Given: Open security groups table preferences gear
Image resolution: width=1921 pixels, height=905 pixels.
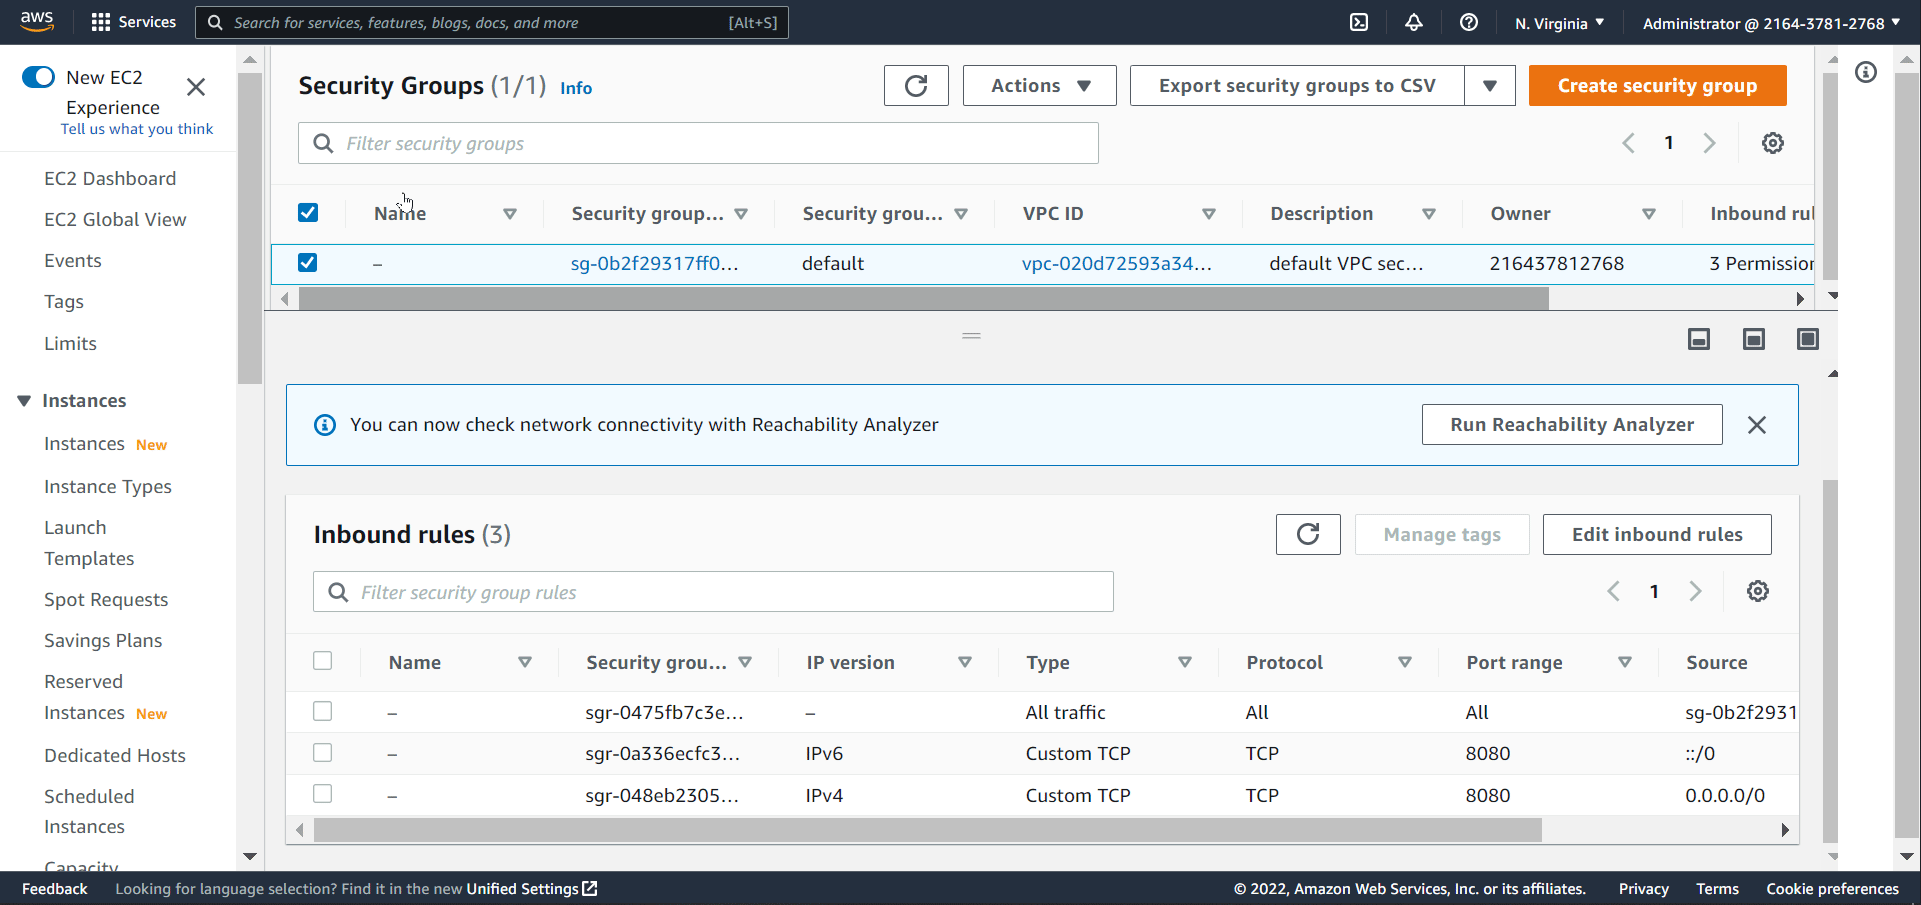Looking at the screenshot, I should [x=1772, y=143].
